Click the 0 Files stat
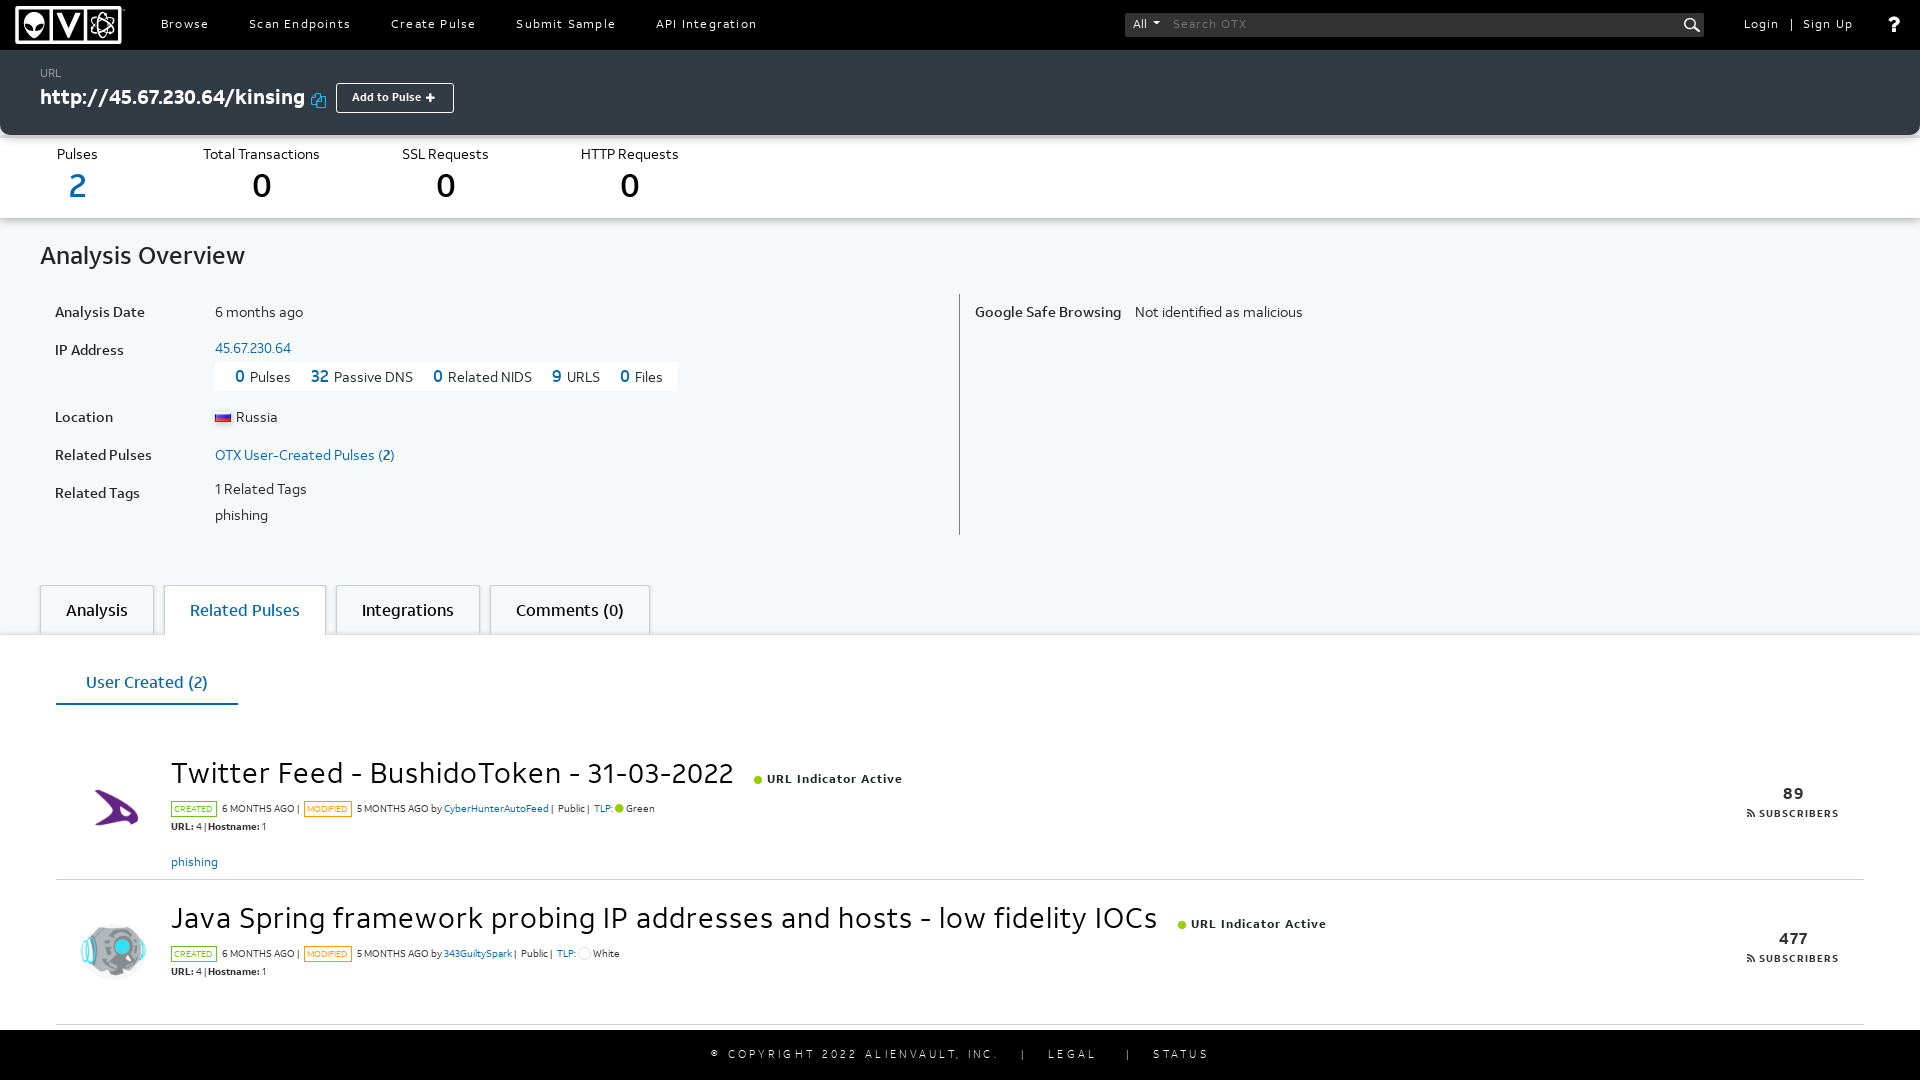1920x1080 pixels. [x=641, y=377]
